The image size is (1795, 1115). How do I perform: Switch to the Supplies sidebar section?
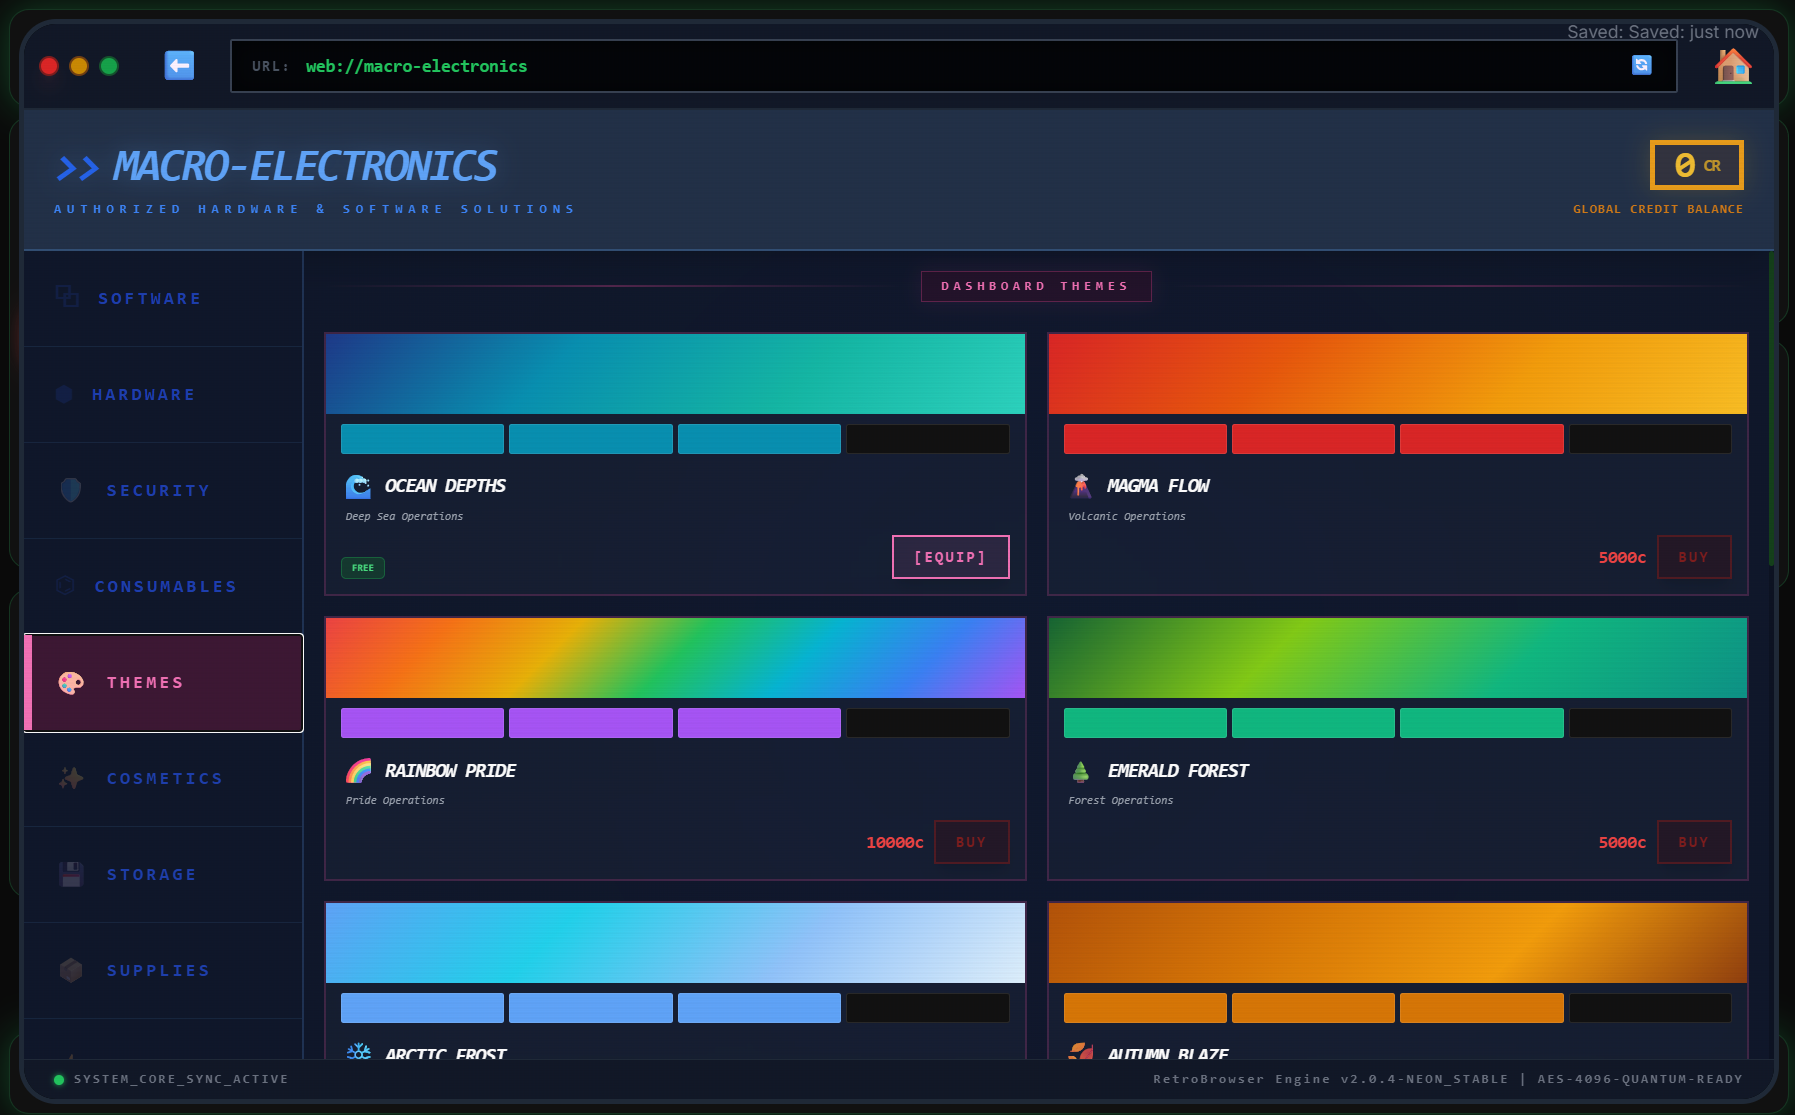point(157,970)
